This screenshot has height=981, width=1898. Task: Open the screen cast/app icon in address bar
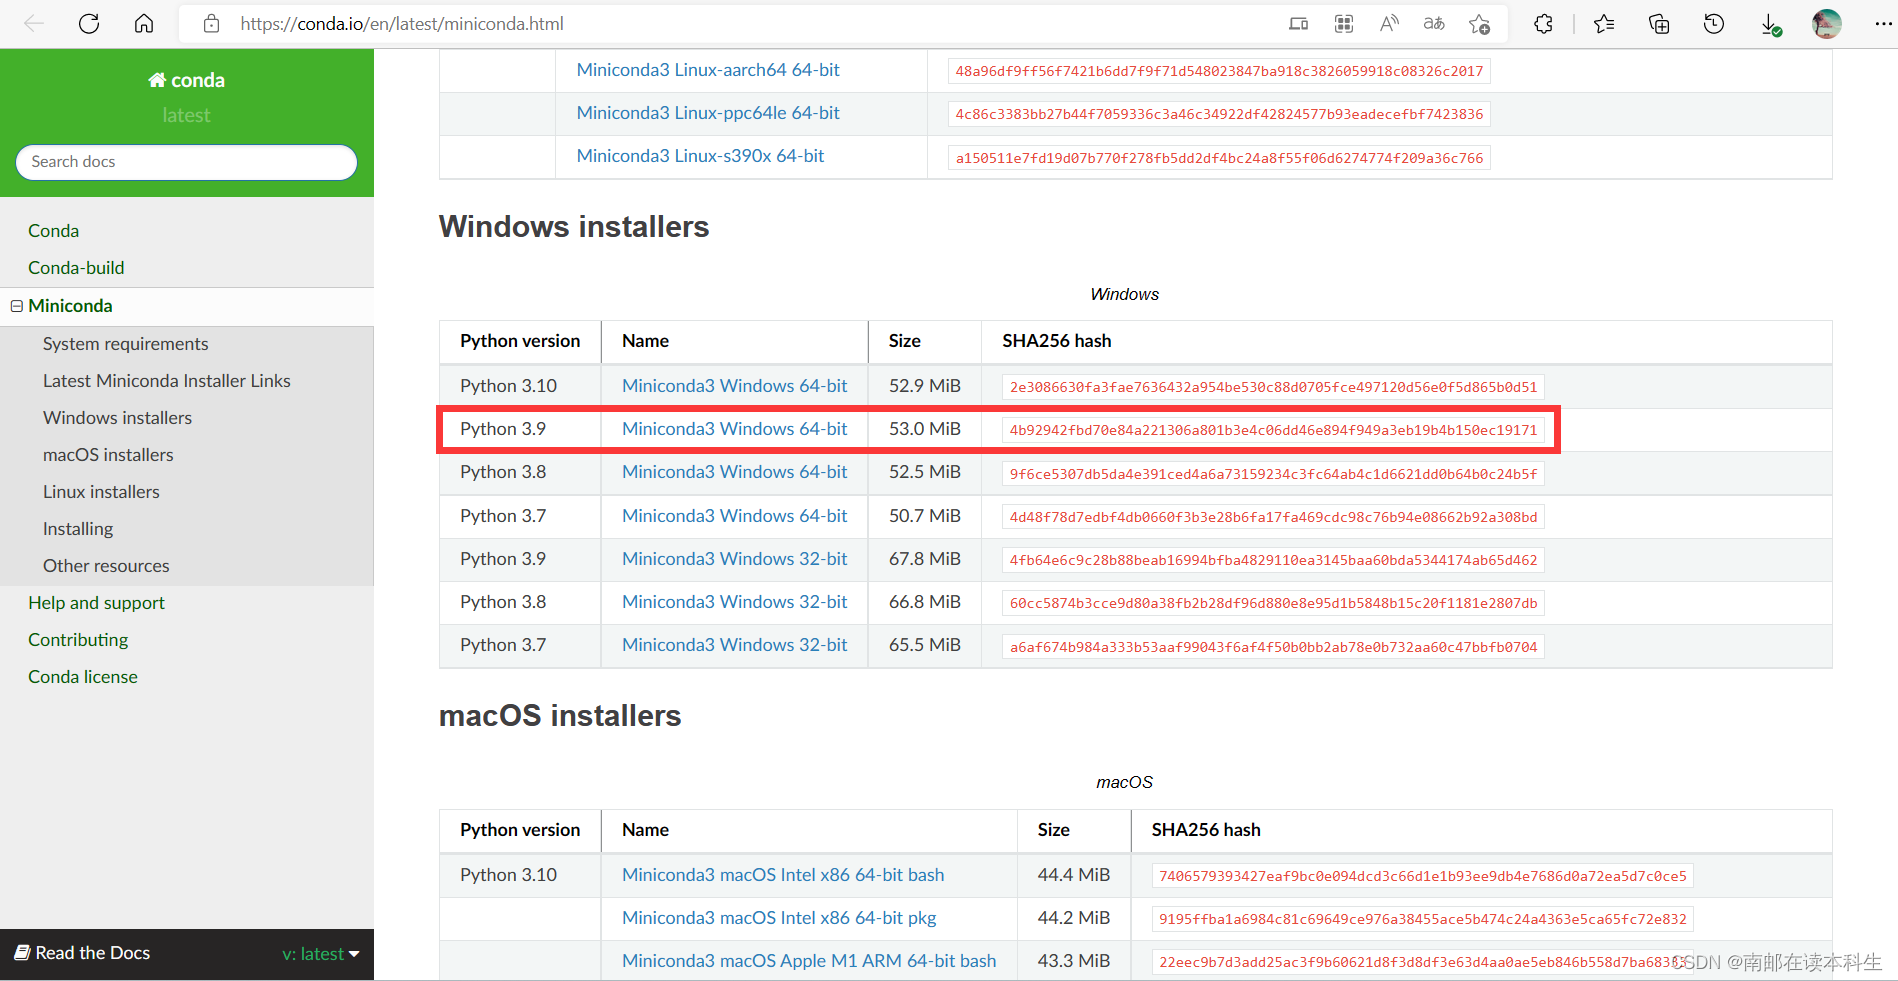point(1299,24)
